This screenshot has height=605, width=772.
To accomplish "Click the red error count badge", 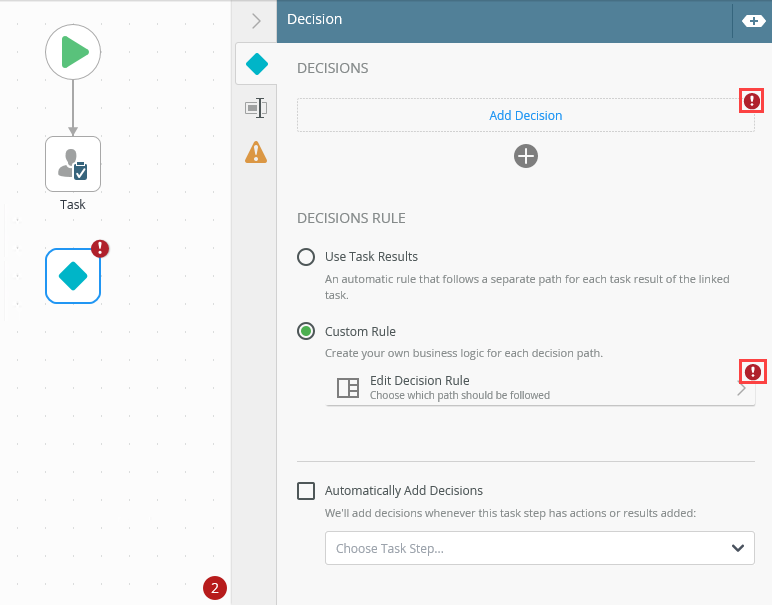I will click(214, 588).
